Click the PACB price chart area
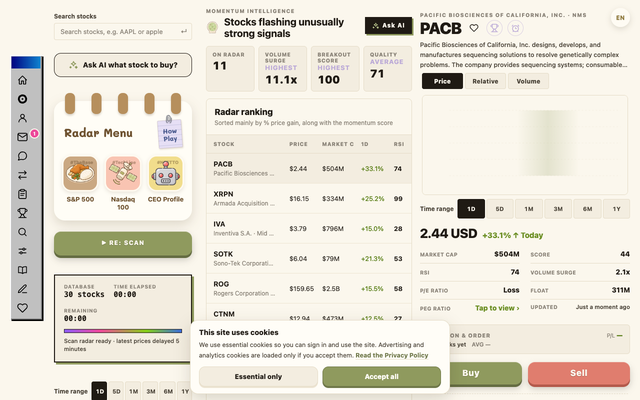The image size is (640, 400). click(x=525, y=145)
